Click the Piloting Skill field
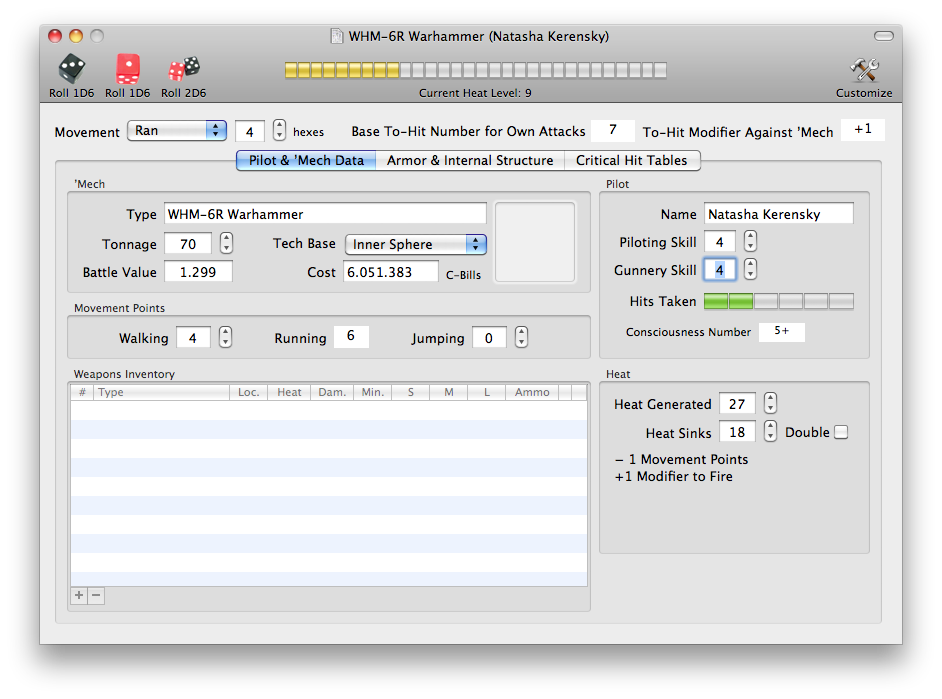Screen dimensions: 942x699 coord(720,242)
